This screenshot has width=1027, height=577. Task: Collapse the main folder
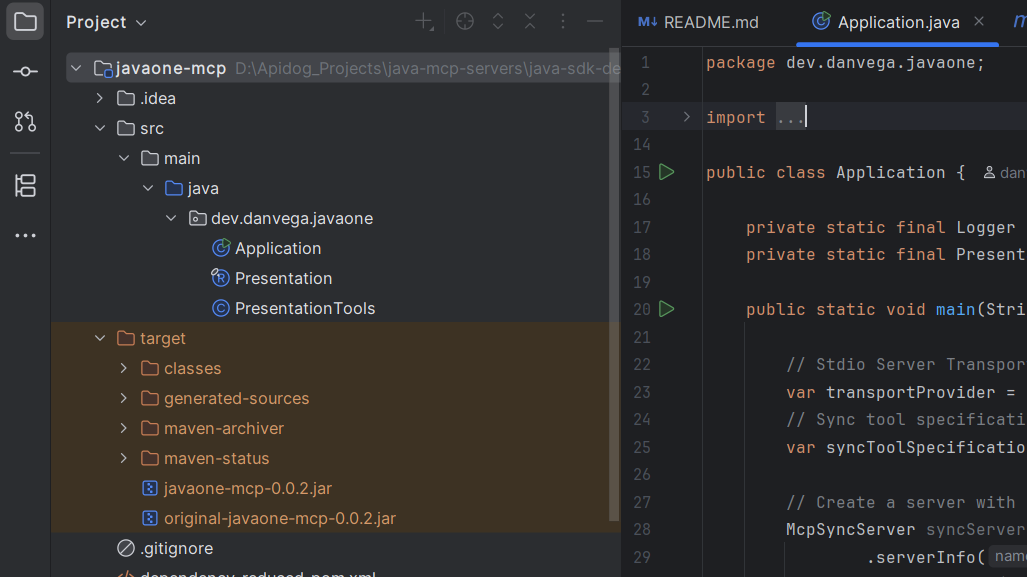[x=124, y=158]
